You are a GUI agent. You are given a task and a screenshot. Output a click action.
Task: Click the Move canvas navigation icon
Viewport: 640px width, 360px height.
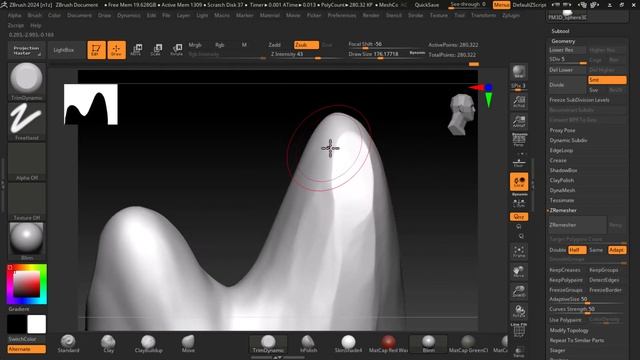(x=519, y=271)
